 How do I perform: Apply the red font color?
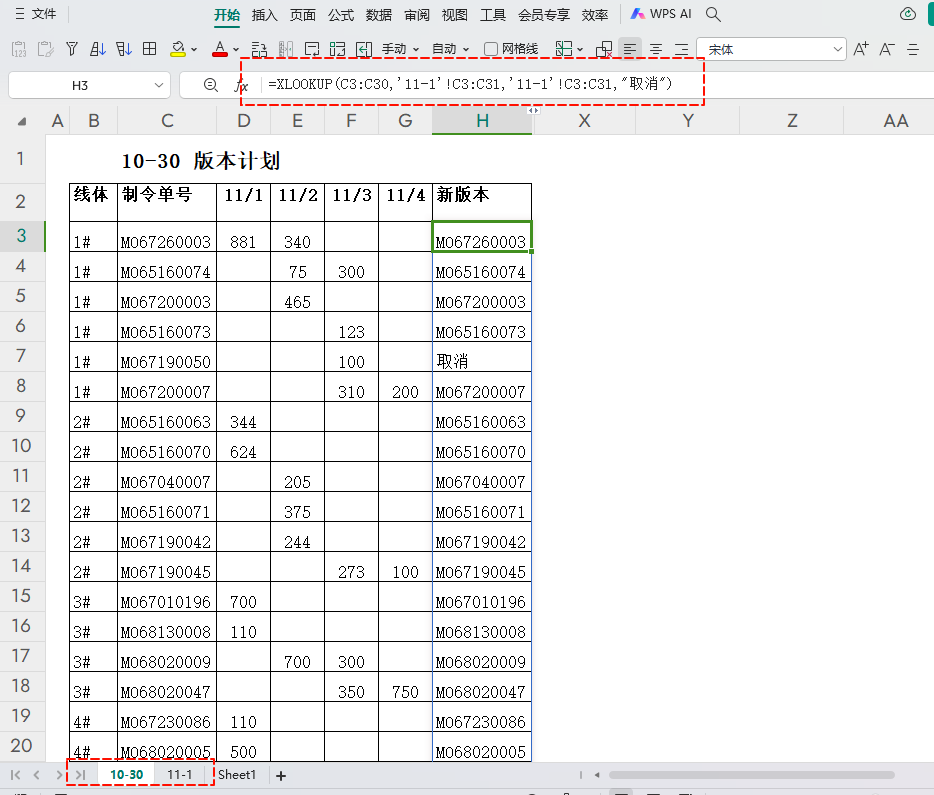[x=220, y=49]
